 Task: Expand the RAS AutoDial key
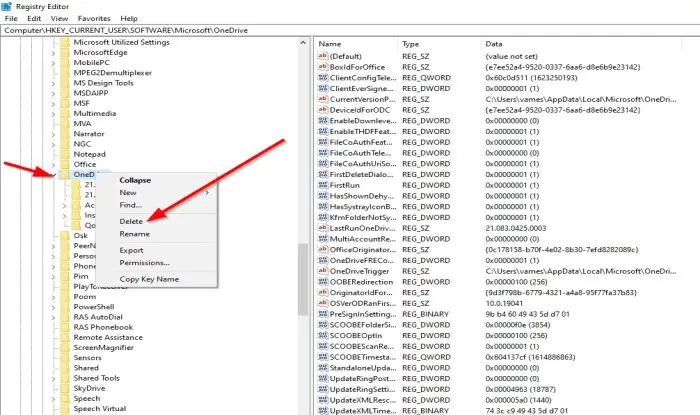click(53, 317)
